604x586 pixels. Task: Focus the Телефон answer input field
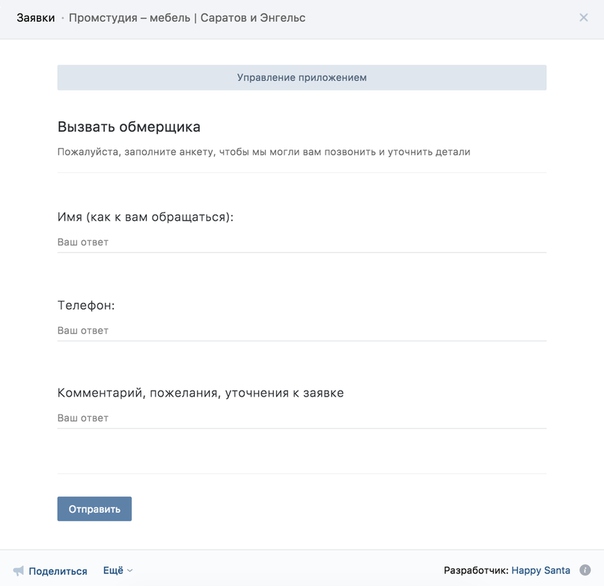coord(302,331)
